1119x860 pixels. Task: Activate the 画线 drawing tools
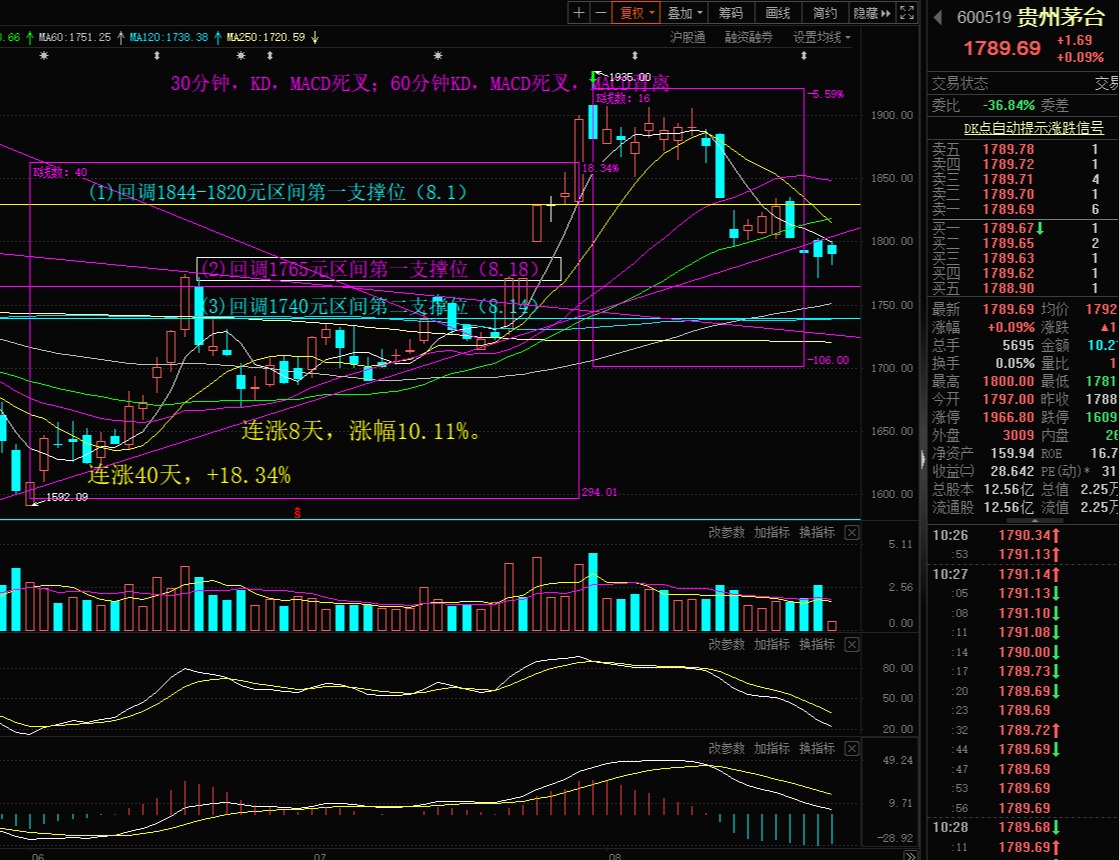click(x=777, y=13)
